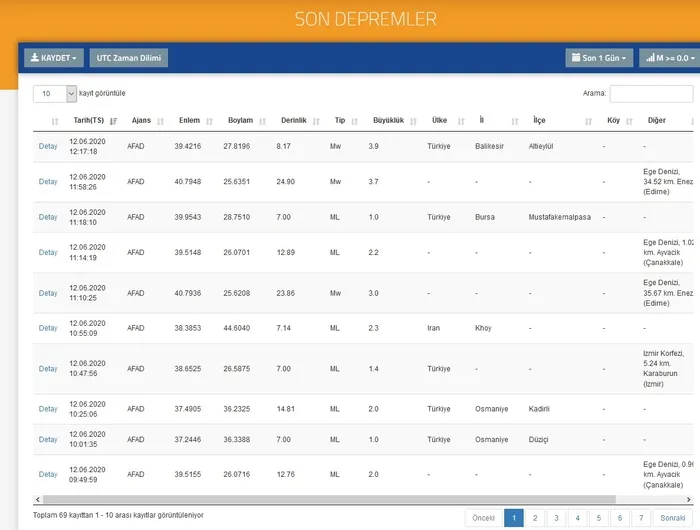Open the M >= 0.0 magnitude filter
The width and height of the screenshot is (700, 530).
pyautogui.click(x=670, y=58)
